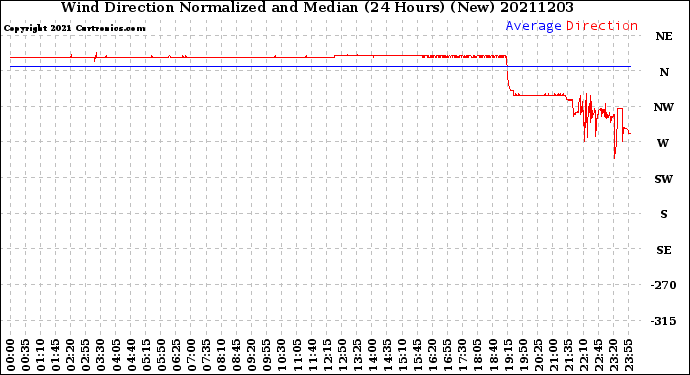Click the 08:10 time label
This screenshot has height=375, width=690.
(221, 355)
